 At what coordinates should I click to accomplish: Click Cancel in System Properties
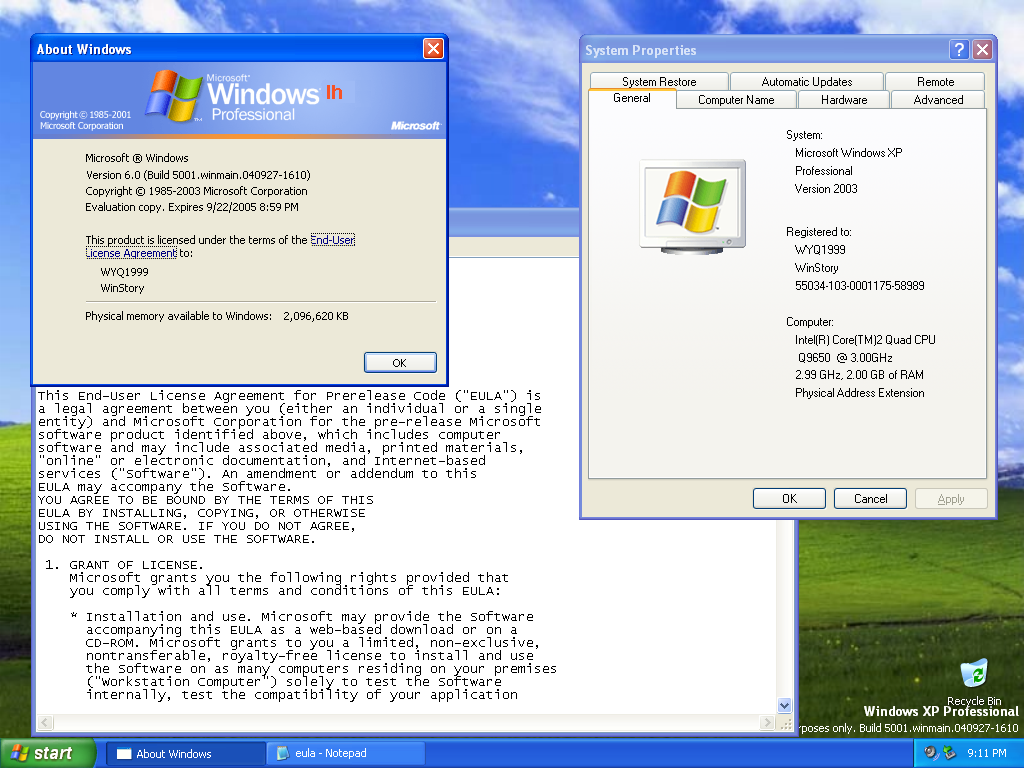870,498
